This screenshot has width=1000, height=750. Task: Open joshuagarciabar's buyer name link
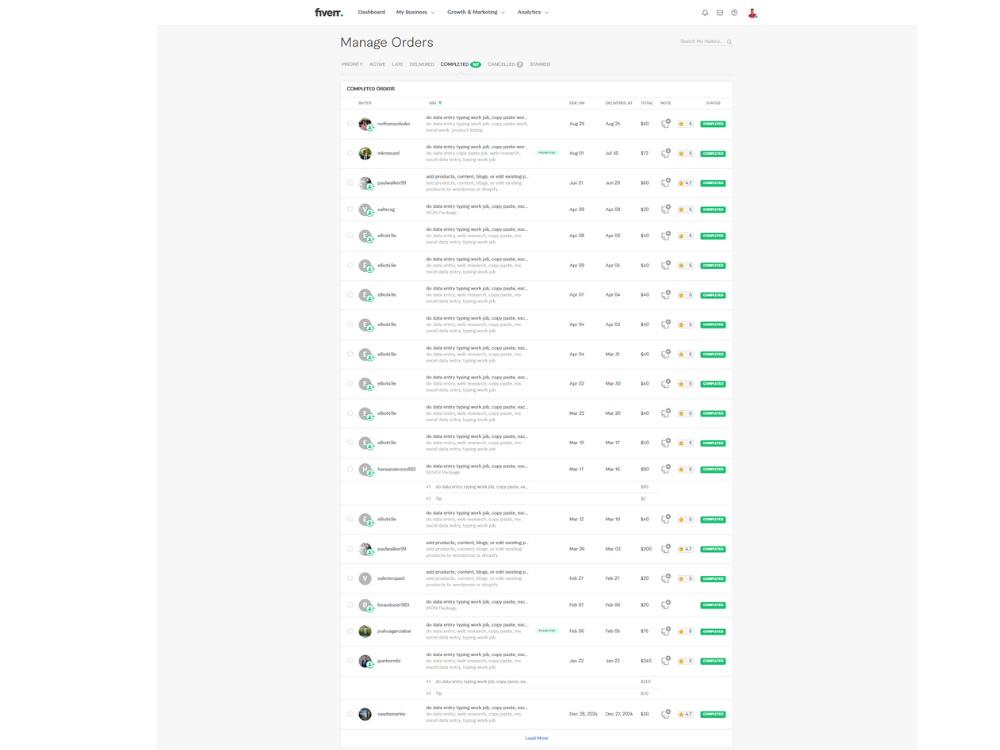394,631
